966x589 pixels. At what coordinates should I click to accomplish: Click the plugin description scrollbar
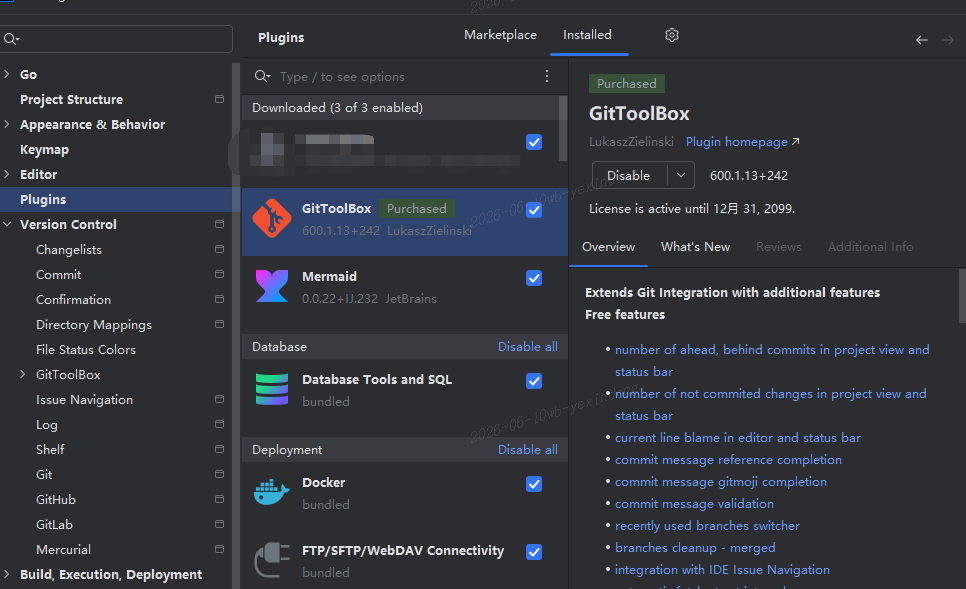point(962,296)
